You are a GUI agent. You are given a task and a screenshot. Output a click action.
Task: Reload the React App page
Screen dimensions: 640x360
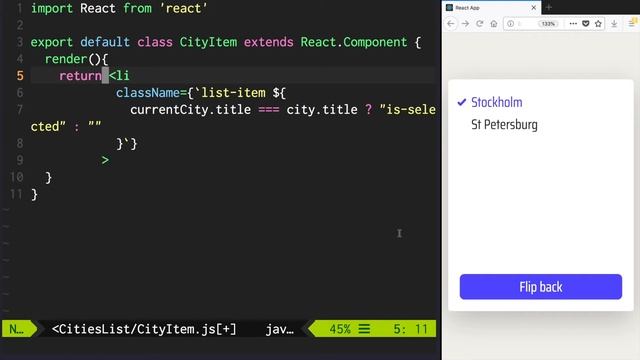pos(480,24)
